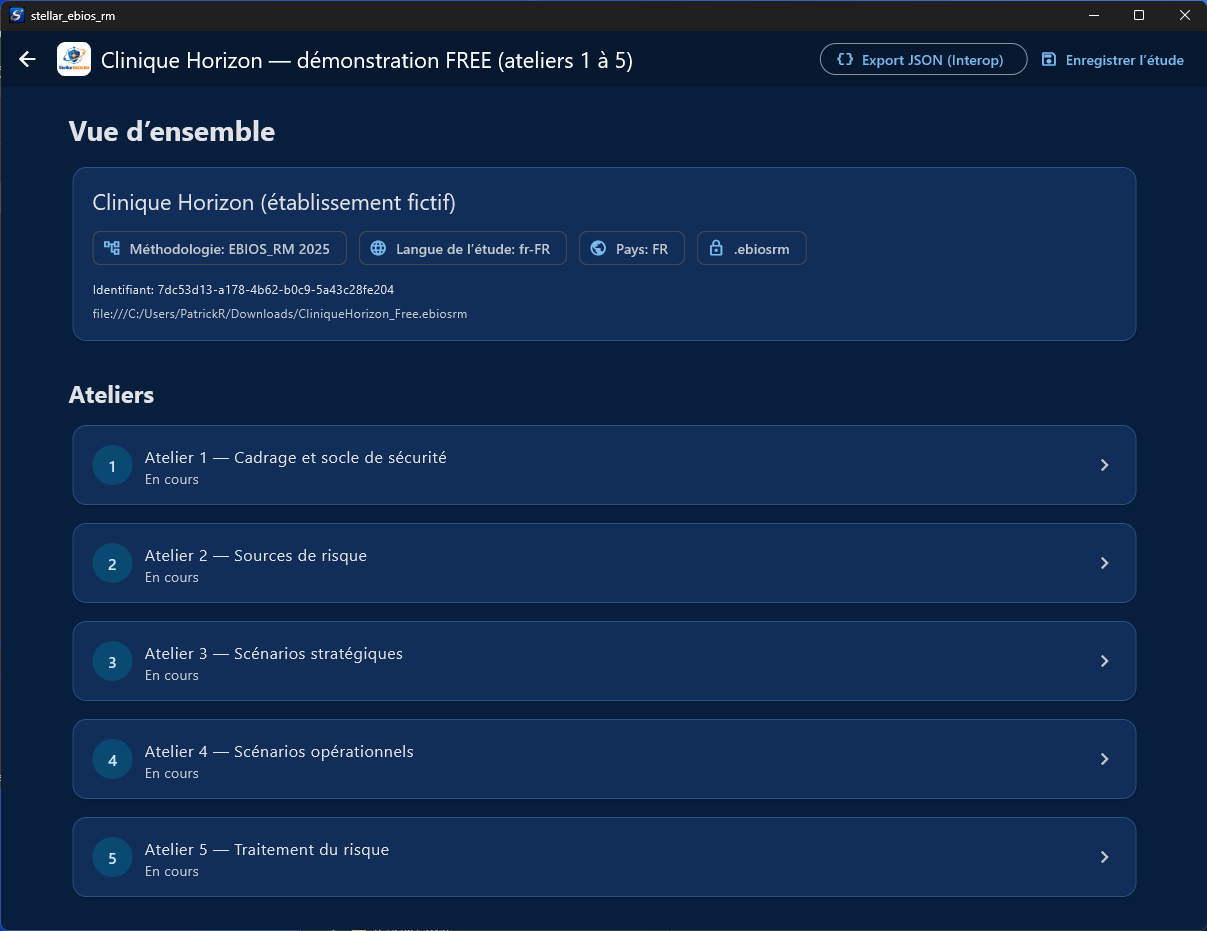The height and width of the screenshot is (931, 1207).
Task: Maximize the stellar_ebios_rm window
Action: [1139, 15]
